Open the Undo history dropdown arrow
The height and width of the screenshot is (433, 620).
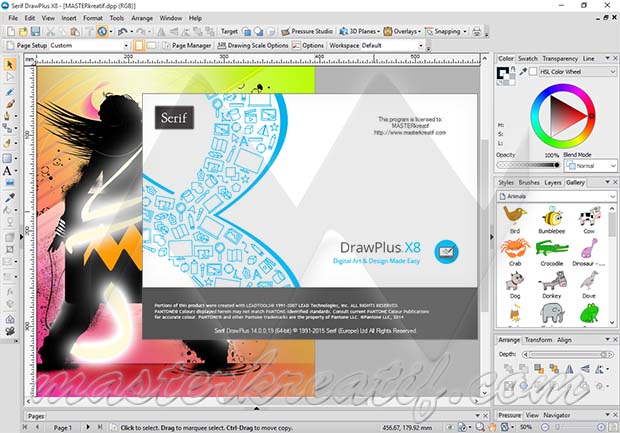(x=131, y=32)
